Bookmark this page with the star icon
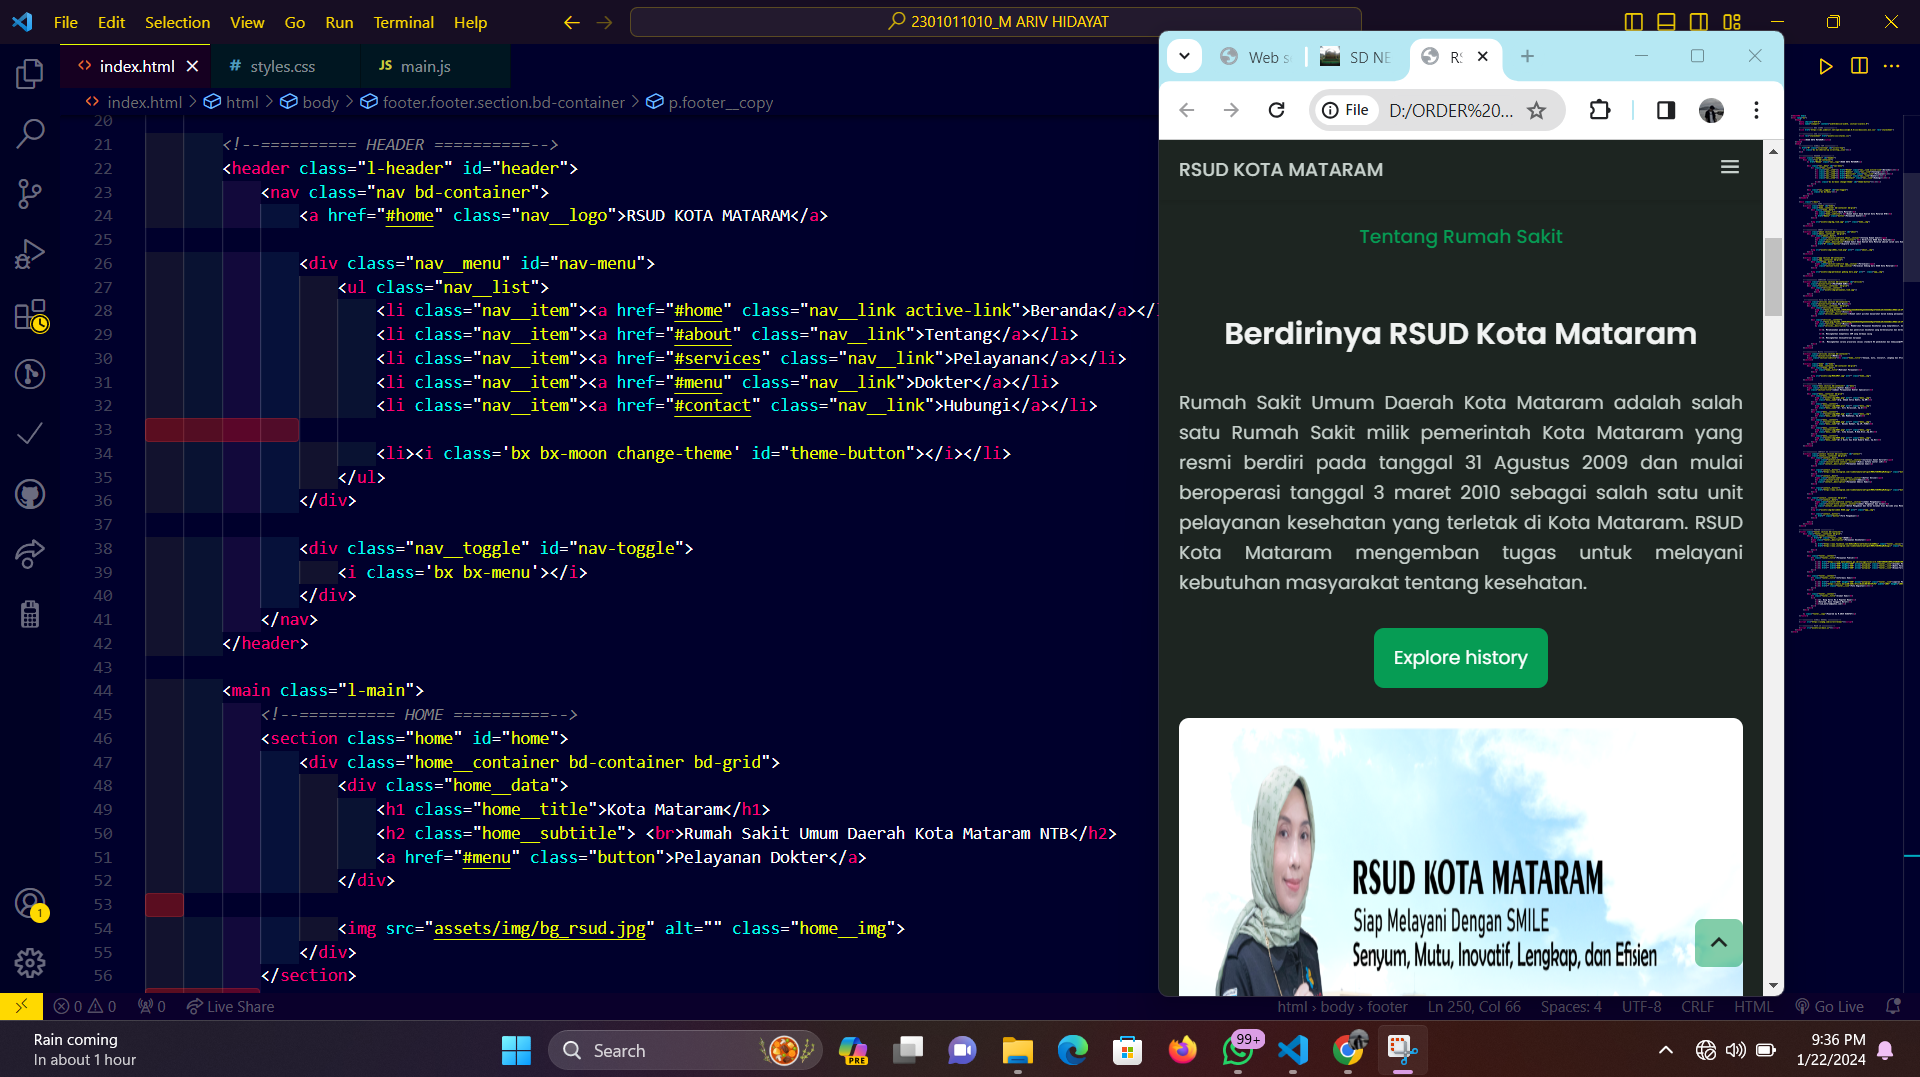 1536,110
